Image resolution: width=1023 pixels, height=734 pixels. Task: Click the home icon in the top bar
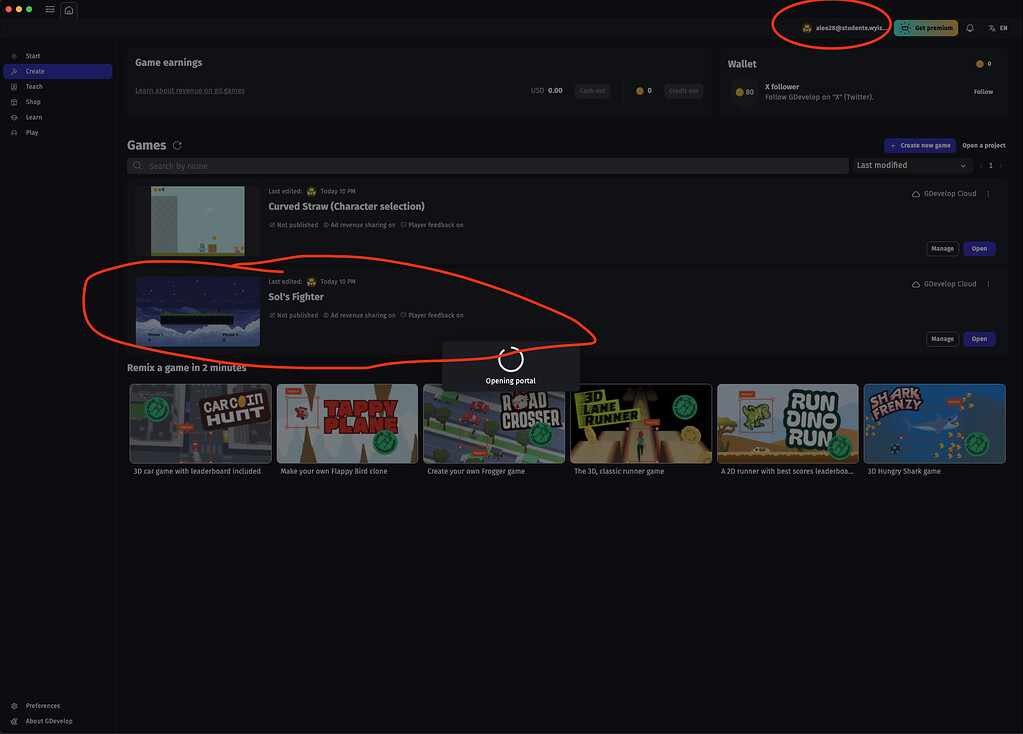(68, 9)
